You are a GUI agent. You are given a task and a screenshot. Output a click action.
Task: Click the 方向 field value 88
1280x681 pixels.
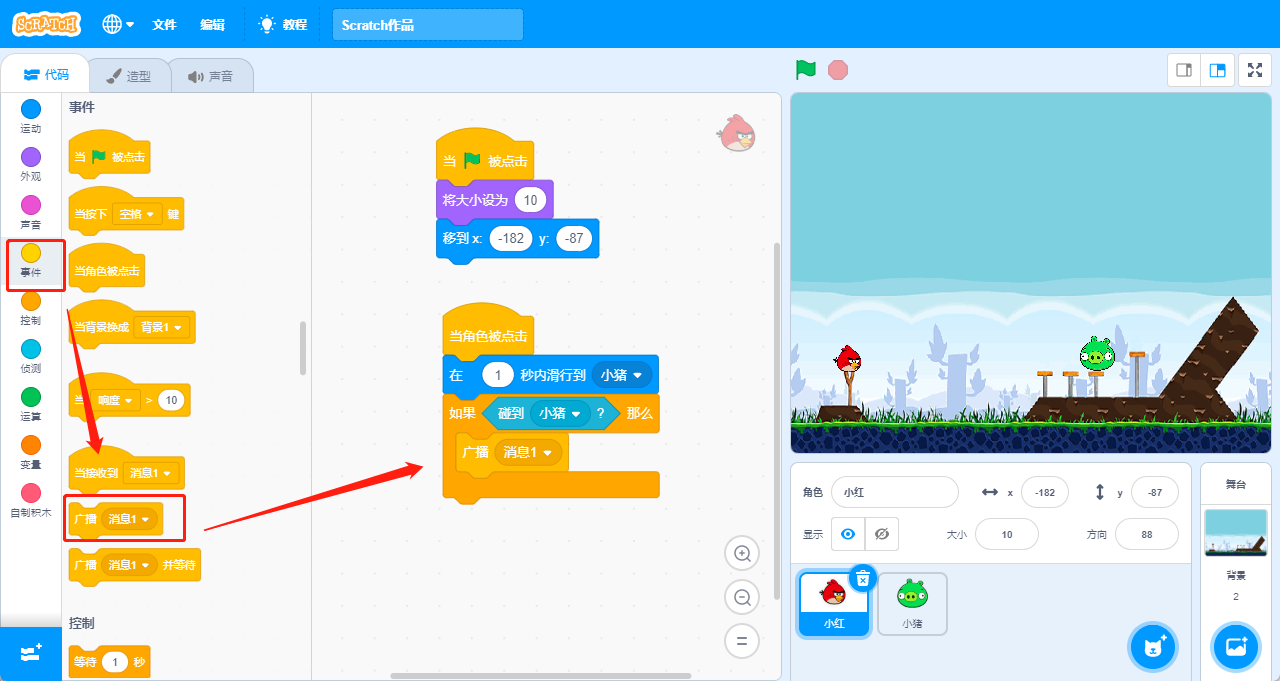pos(1146,534)
